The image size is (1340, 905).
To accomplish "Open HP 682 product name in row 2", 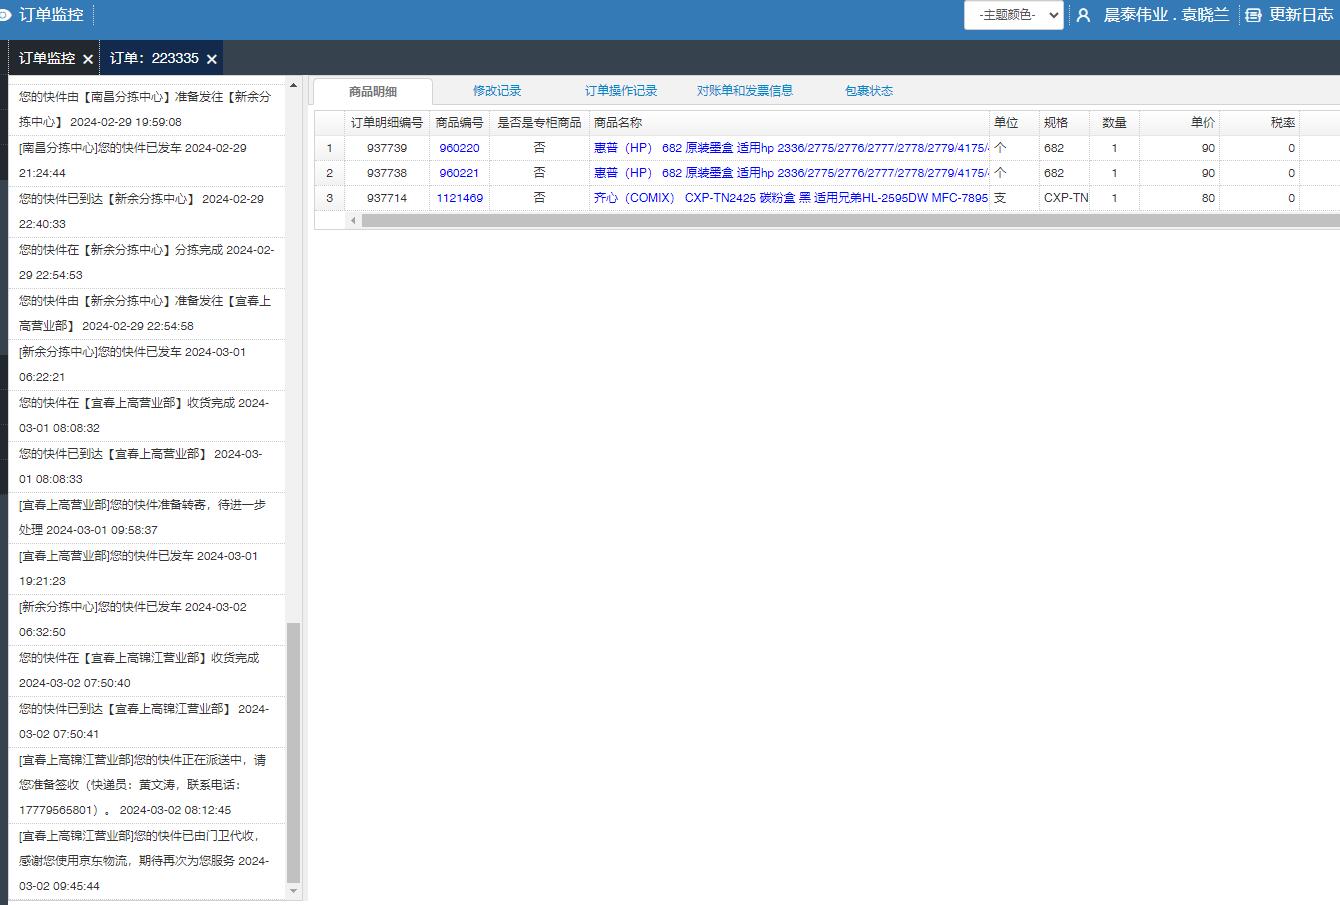I will click(791, 173).
